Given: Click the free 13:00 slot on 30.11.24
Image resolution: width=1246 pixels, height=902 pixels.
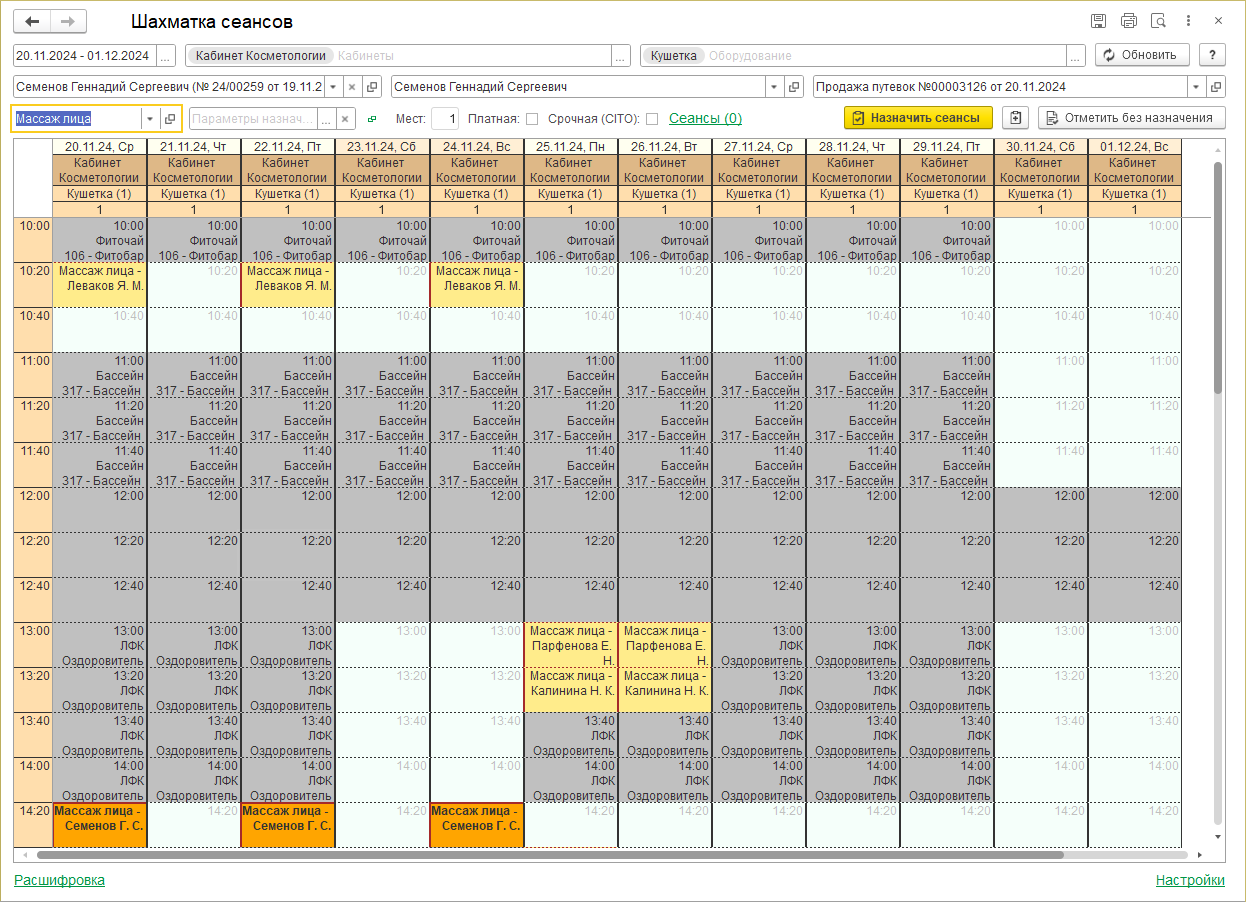Looking at the screenshot, I should coord(1040,645).
